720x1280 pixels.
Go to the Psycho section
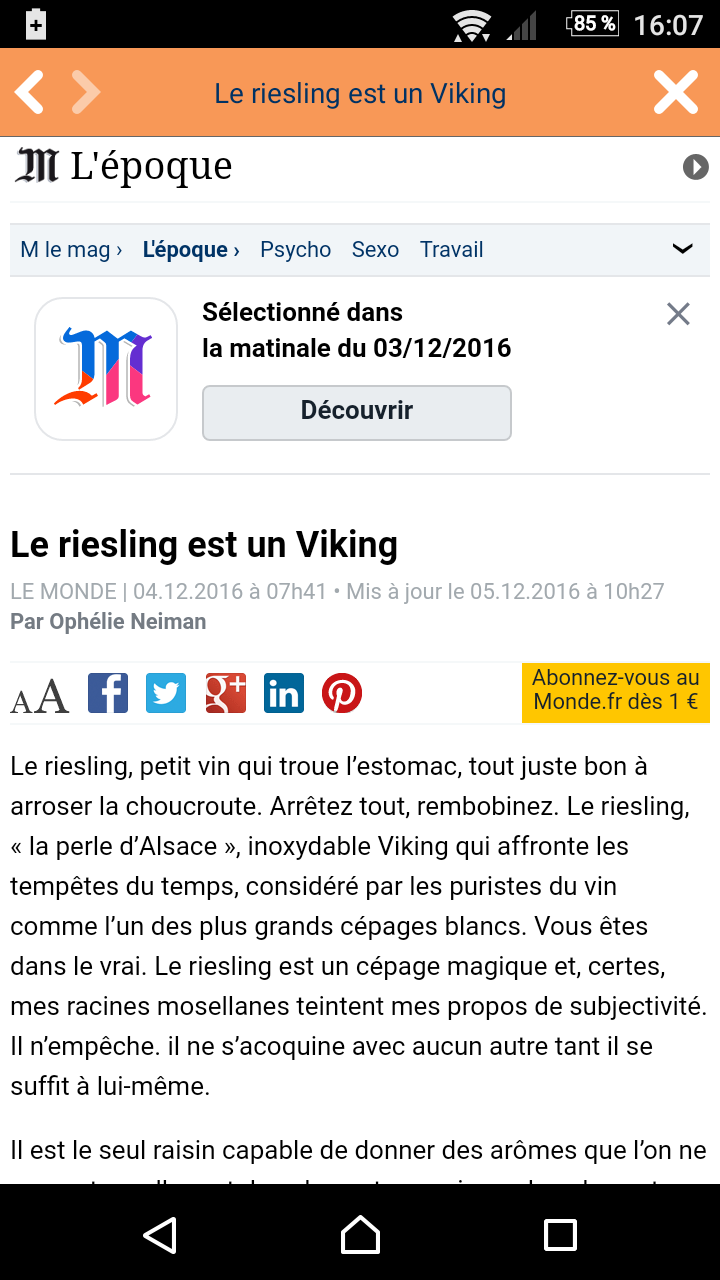(295, 250)
